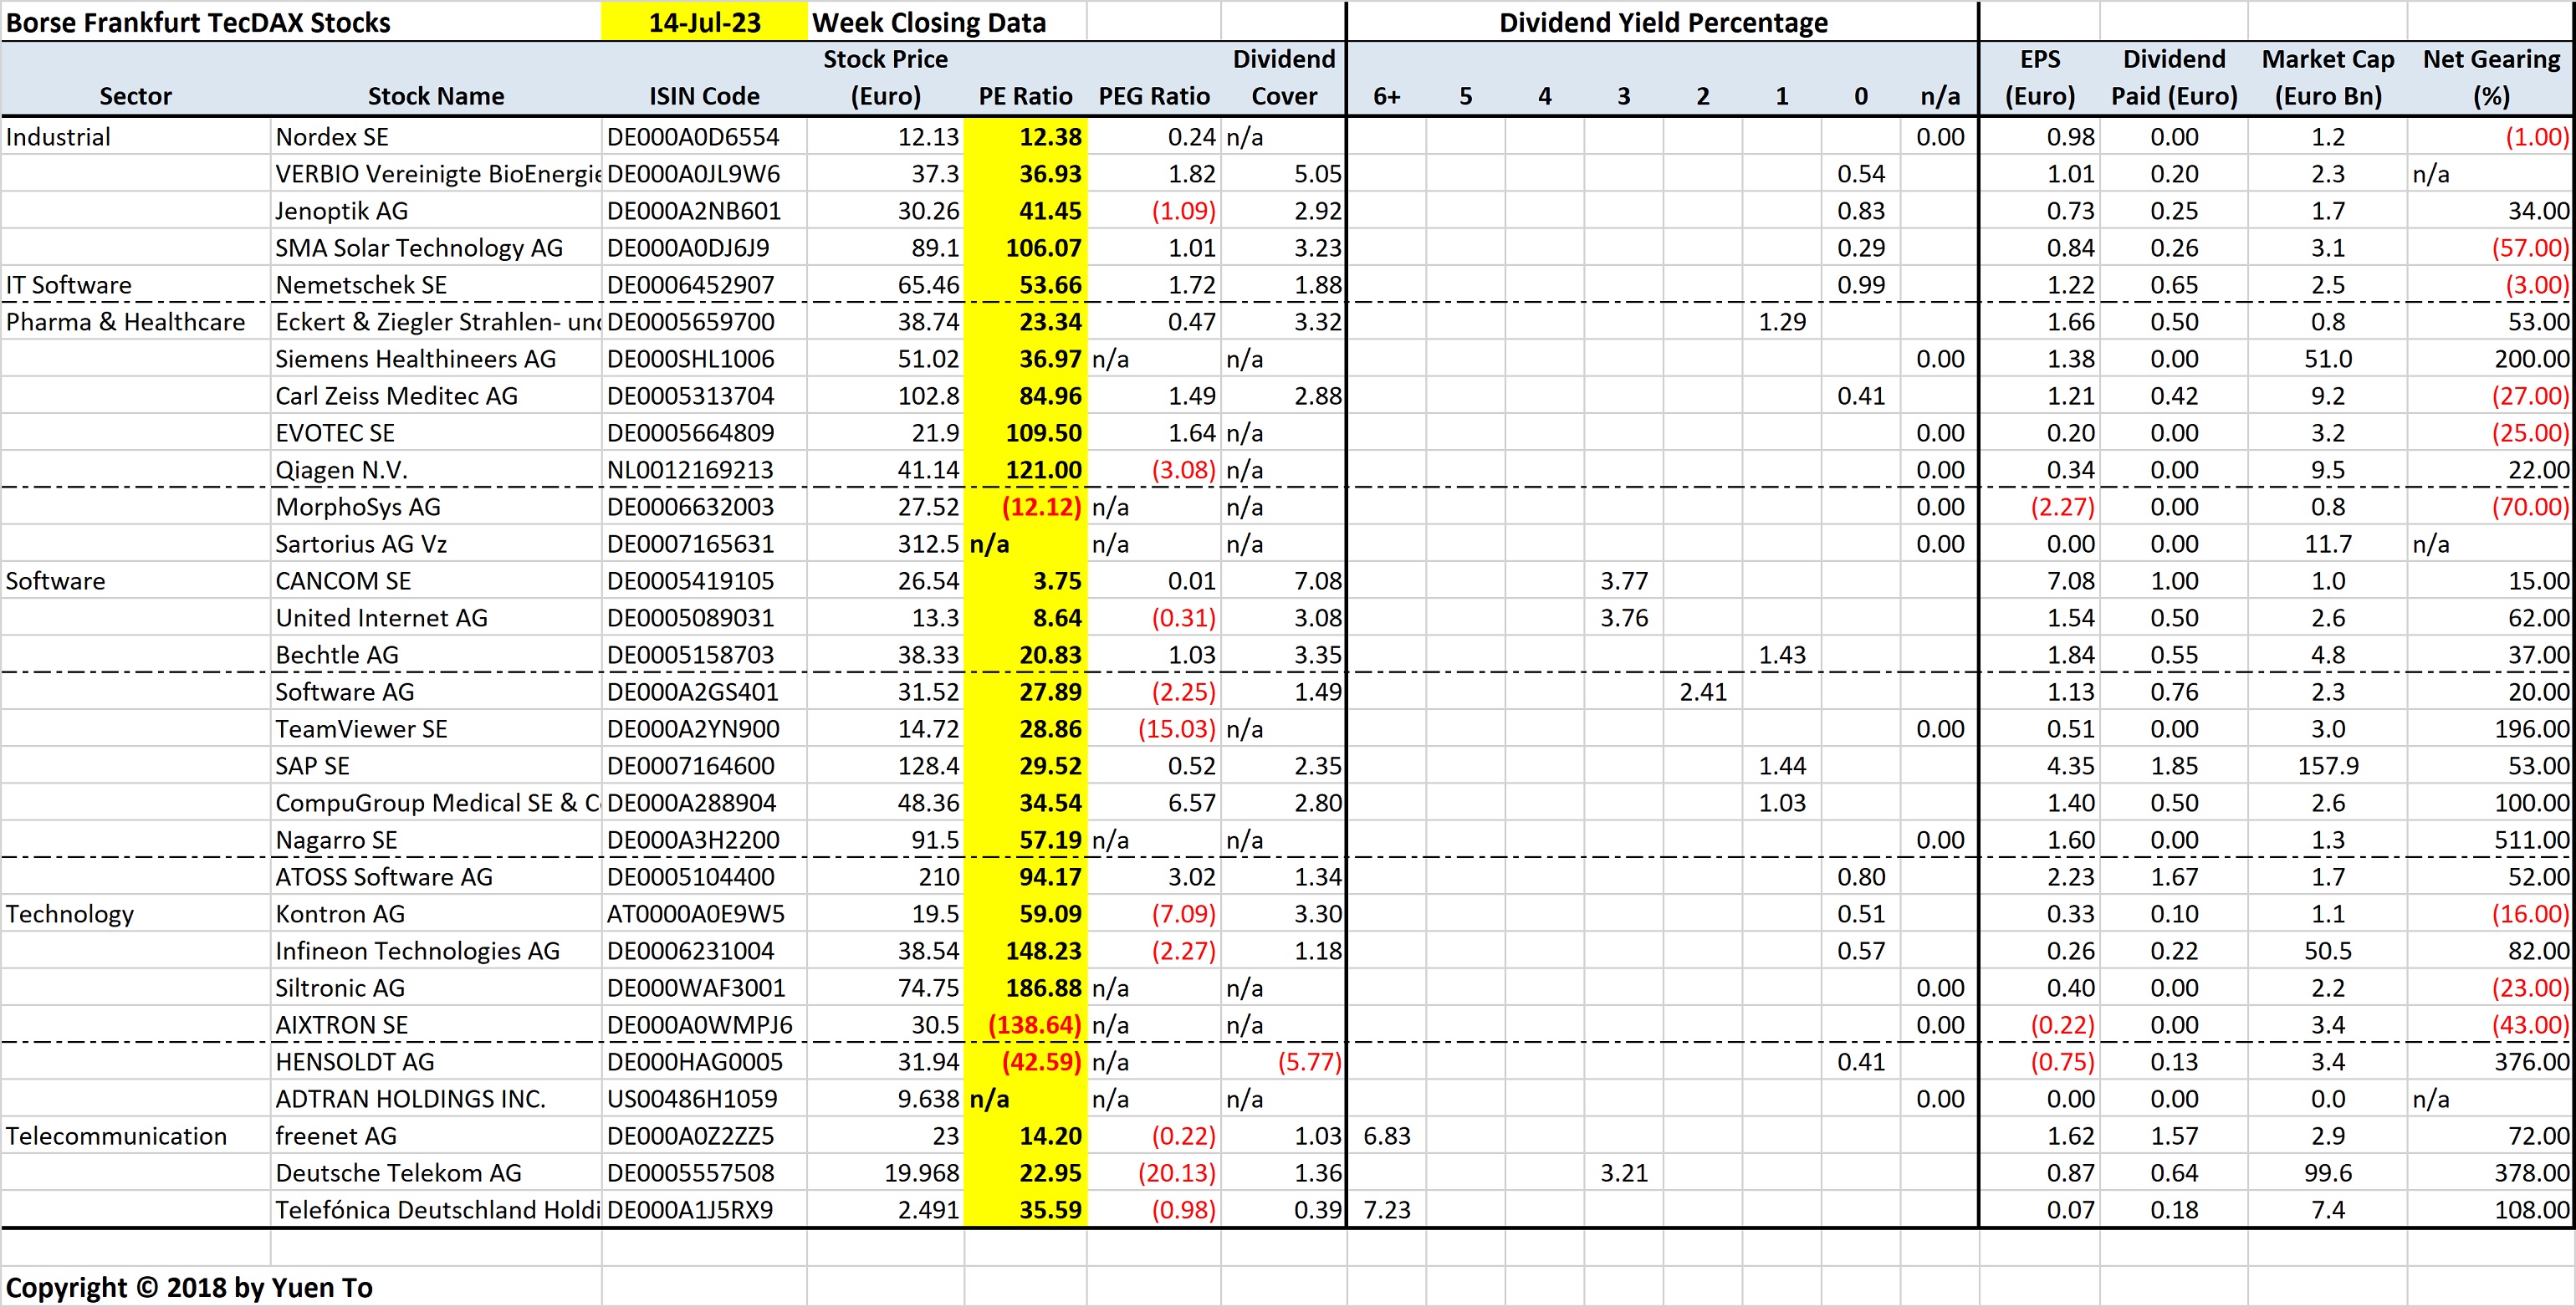Select the highlighted date cell 14-Jul-23
The image size is (2576, 1307).
(x=703, y=21)
